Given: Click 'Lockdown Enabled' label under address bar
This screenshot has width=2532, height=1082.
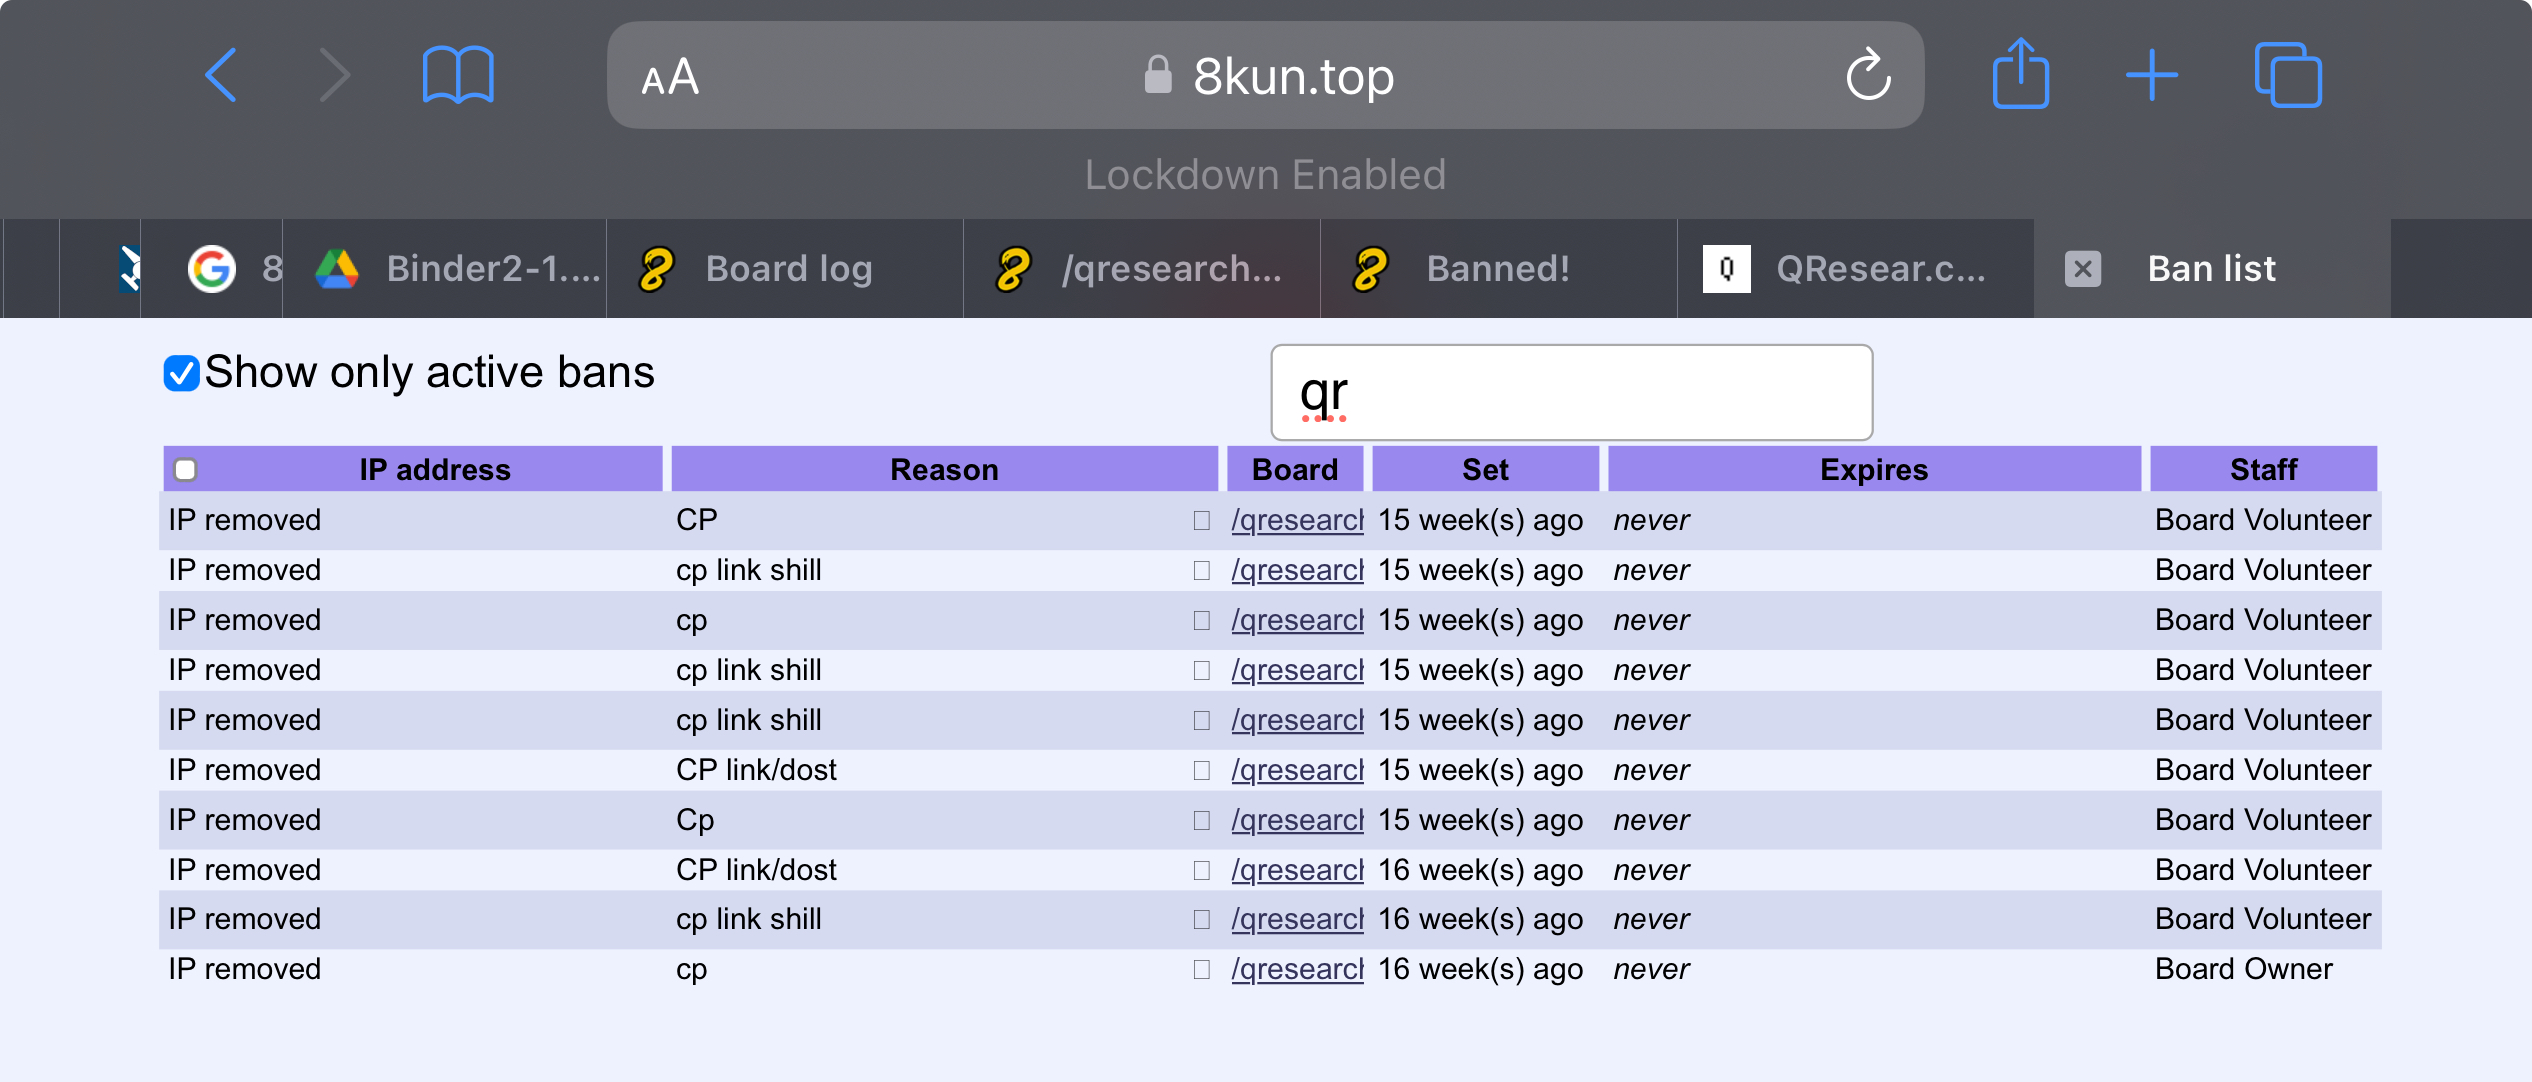Looking at the screenshot, I should (x=1265, y=175).
